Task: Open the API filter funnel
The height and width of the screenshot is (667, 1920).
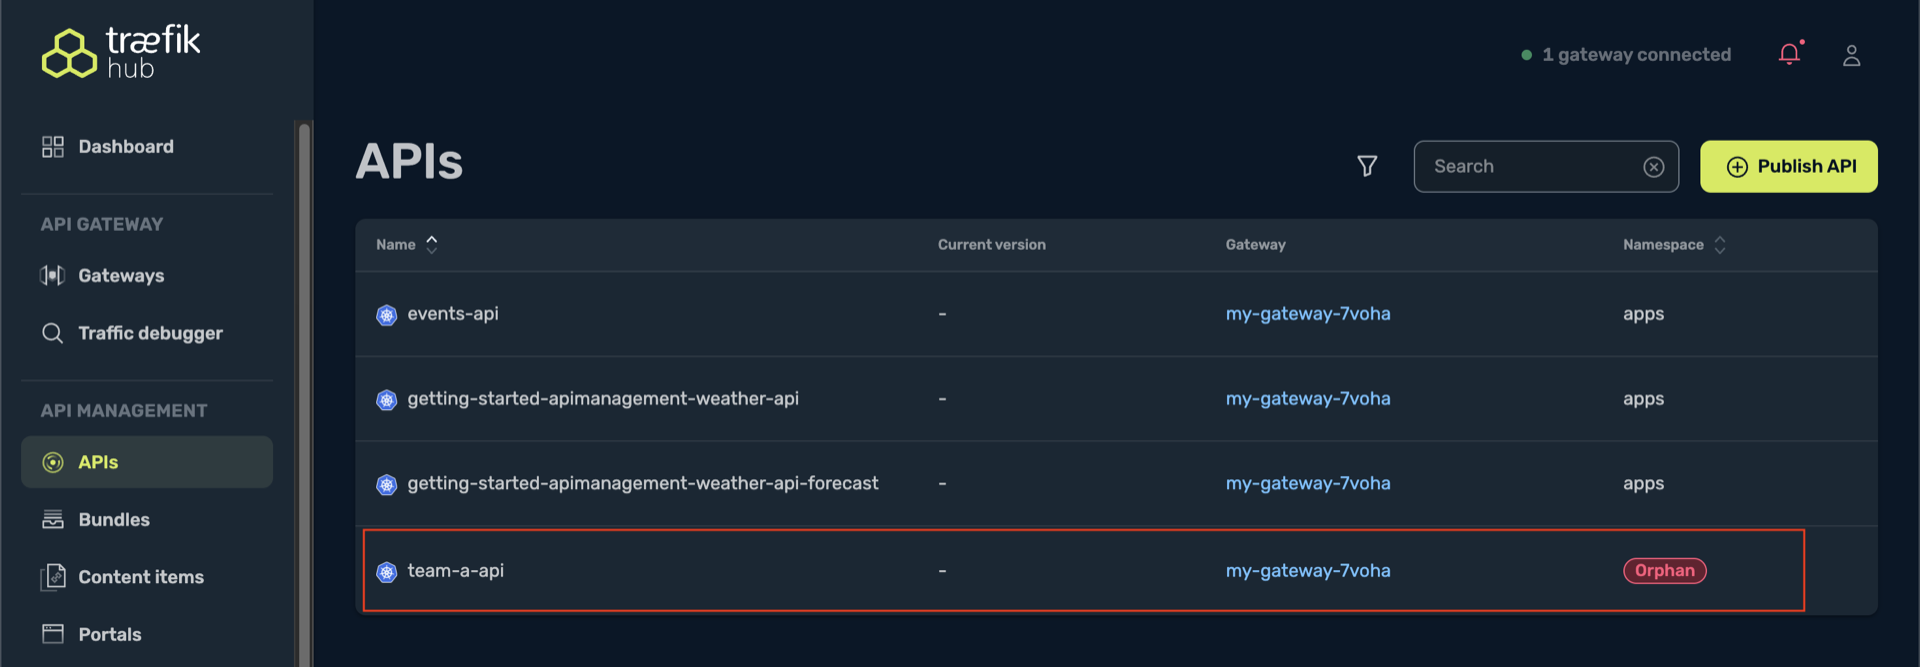Action: pyautogui.click(x=1367, y=166)
